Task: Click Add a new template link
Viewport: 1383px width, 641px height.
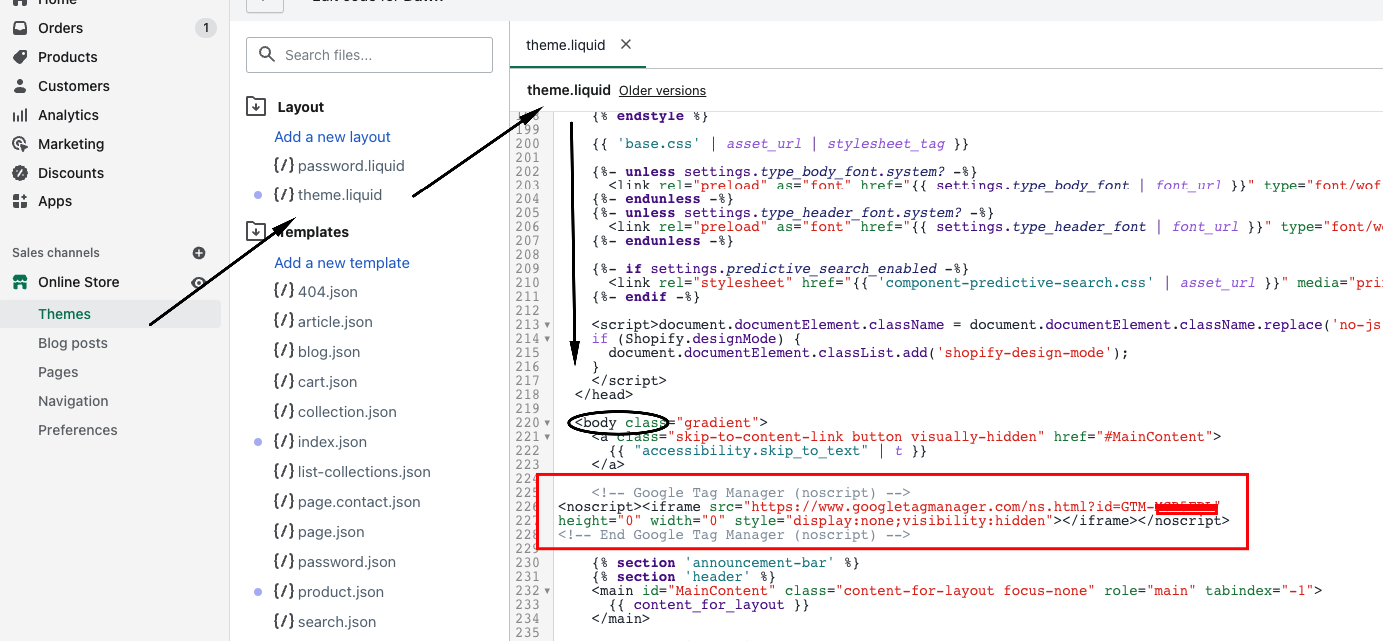Action: coord(342,263)
